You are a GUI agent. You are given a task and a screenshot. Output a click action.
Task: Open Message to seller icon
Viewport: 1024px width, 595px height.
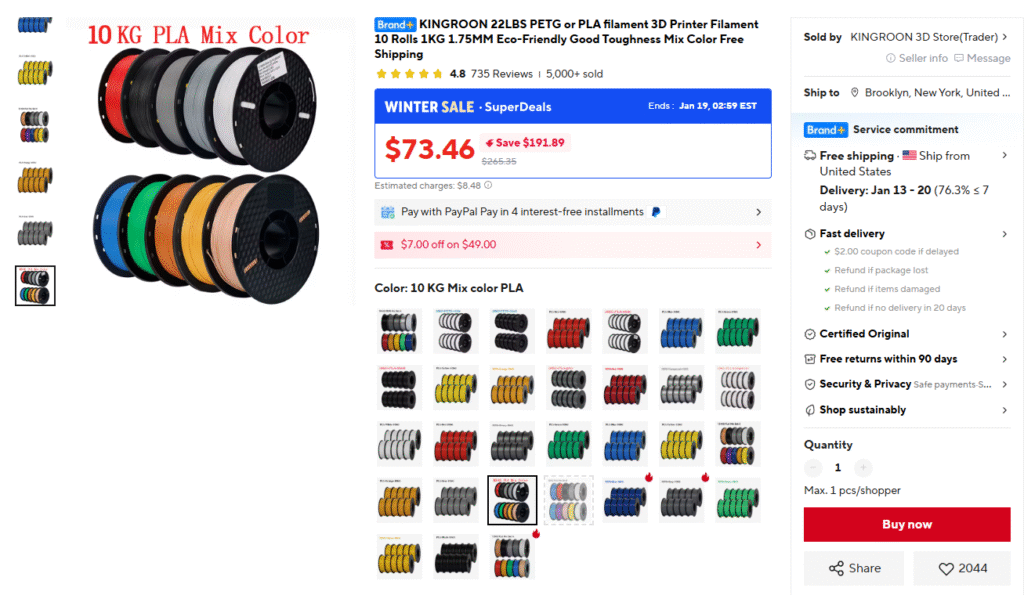[x=959, y=58]
